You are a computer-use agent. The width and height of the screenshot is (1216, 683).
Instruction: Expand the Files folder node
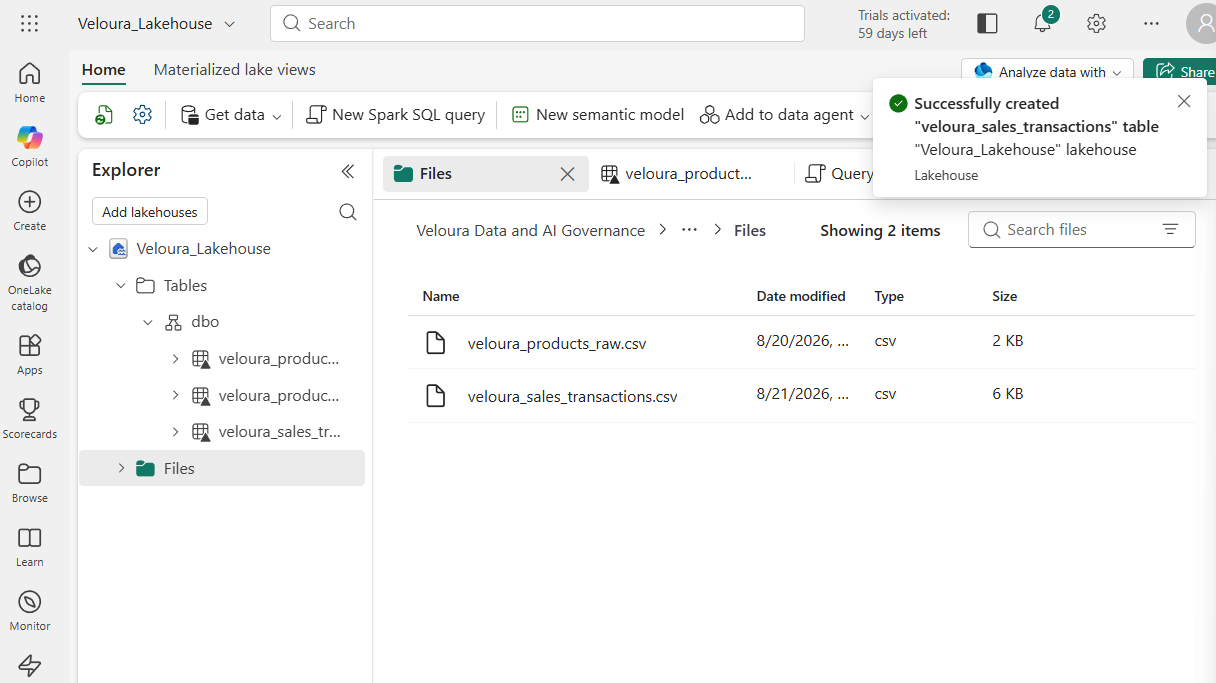(121, 468)
